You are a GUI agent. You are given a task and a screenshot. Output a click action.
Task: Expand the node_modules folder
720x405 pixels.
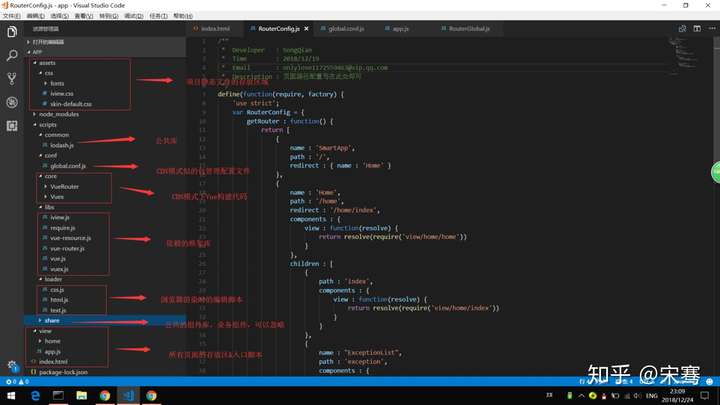click(105, 114)
